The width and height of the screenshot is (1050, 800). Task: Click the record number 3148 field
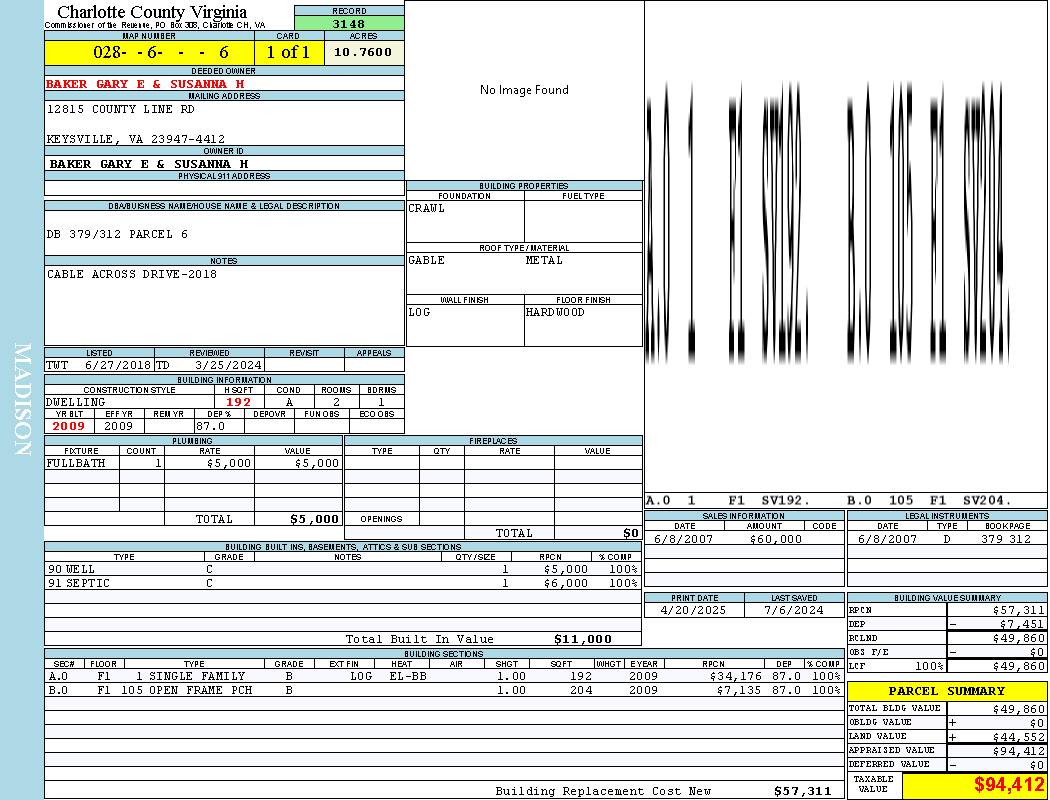click(349, 24)
